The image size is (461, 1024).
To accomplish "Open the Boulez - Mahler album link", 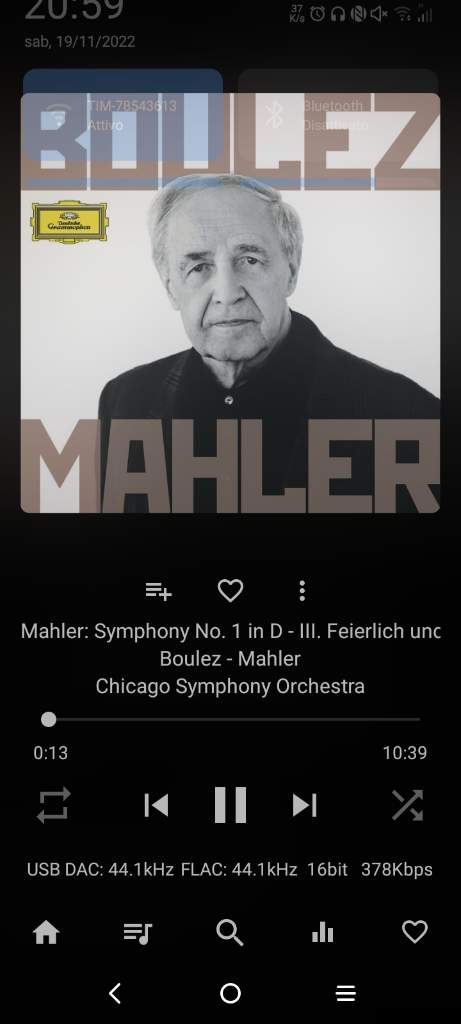I will (x=230, y=658).
